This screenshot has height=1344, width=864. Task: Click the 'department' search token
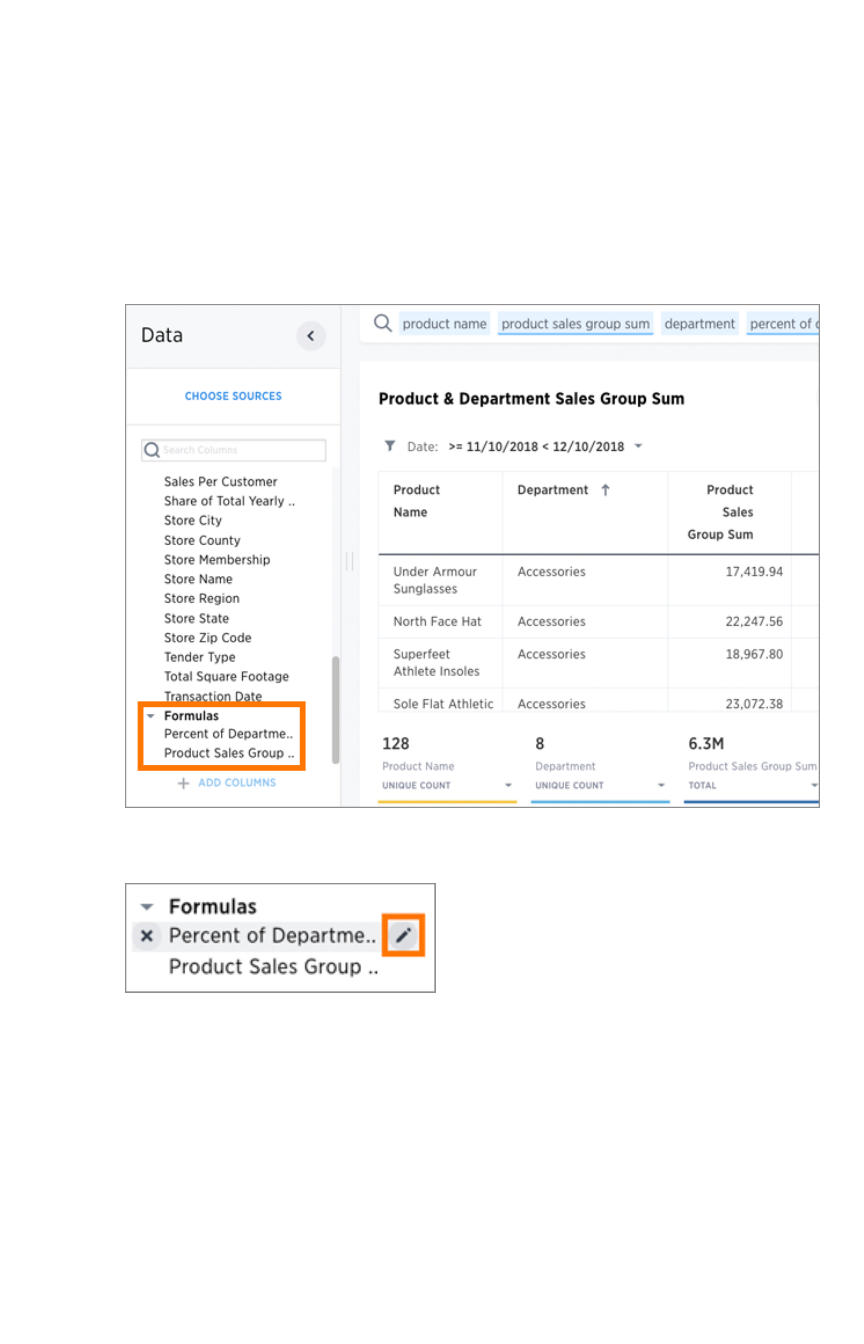point(699,324)
